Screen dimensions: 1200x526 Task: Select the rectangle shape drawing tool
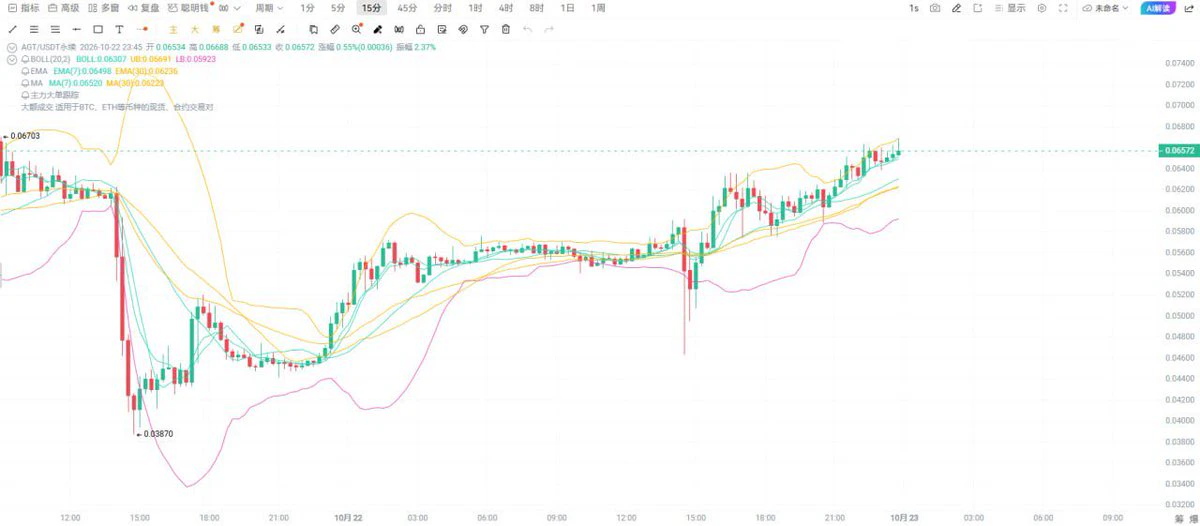[x=98, y=30]
